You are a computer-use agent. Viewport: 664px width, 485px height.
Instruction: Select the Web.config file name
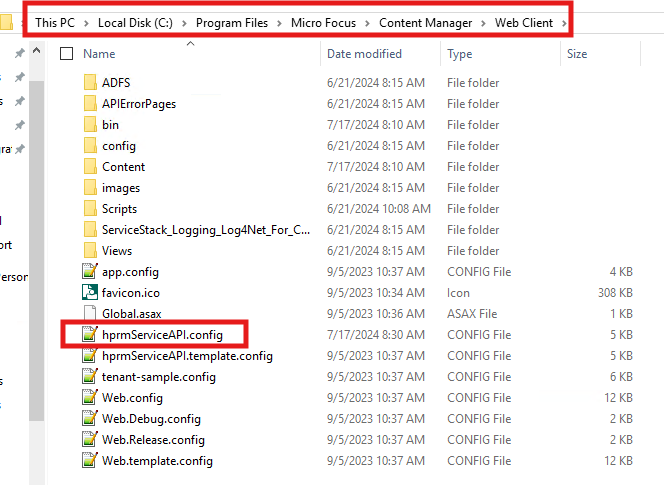132,398
